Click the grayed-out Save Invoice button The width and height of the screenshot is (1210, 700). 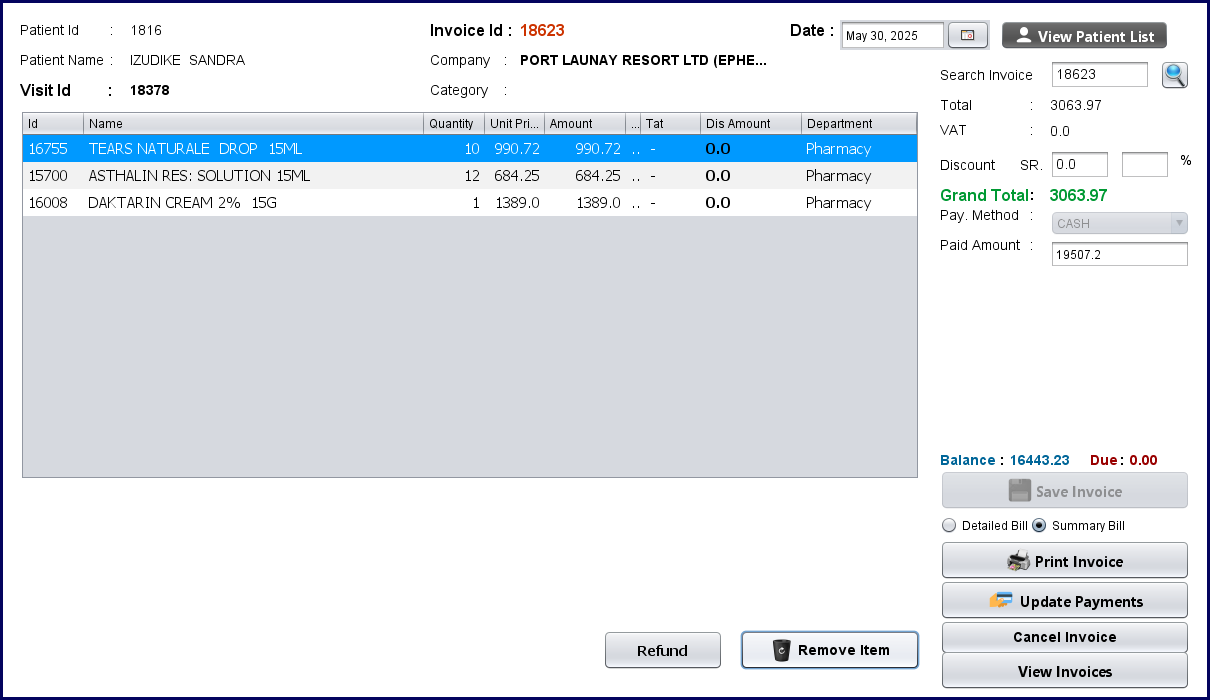1064,491
